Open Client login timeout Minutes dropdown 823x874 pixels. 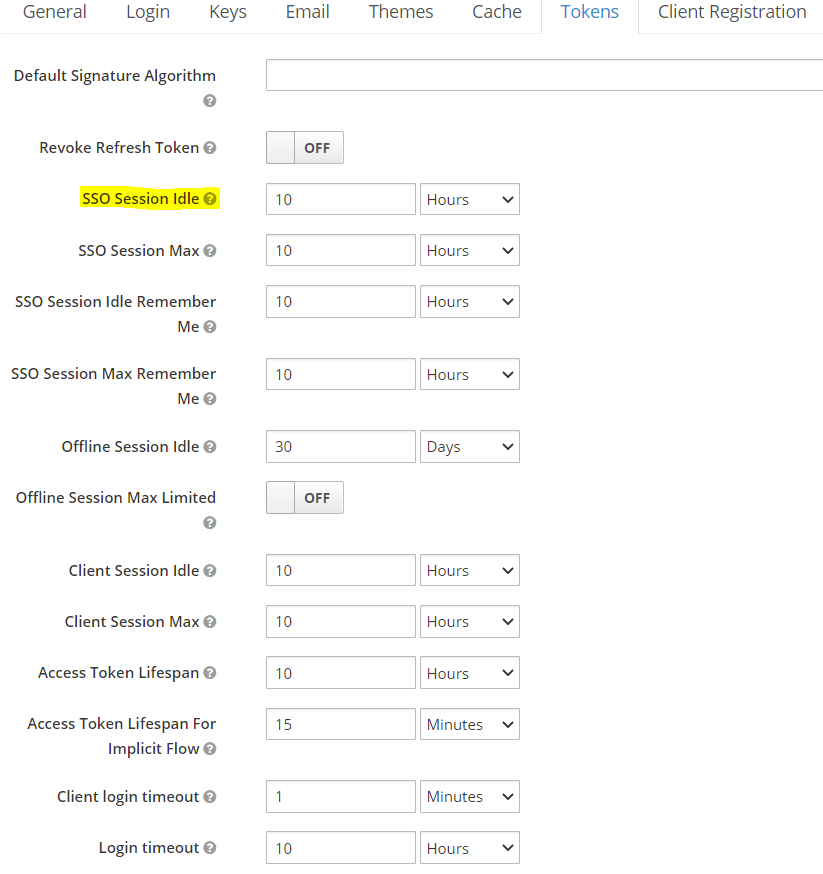(x=470, y=797)
